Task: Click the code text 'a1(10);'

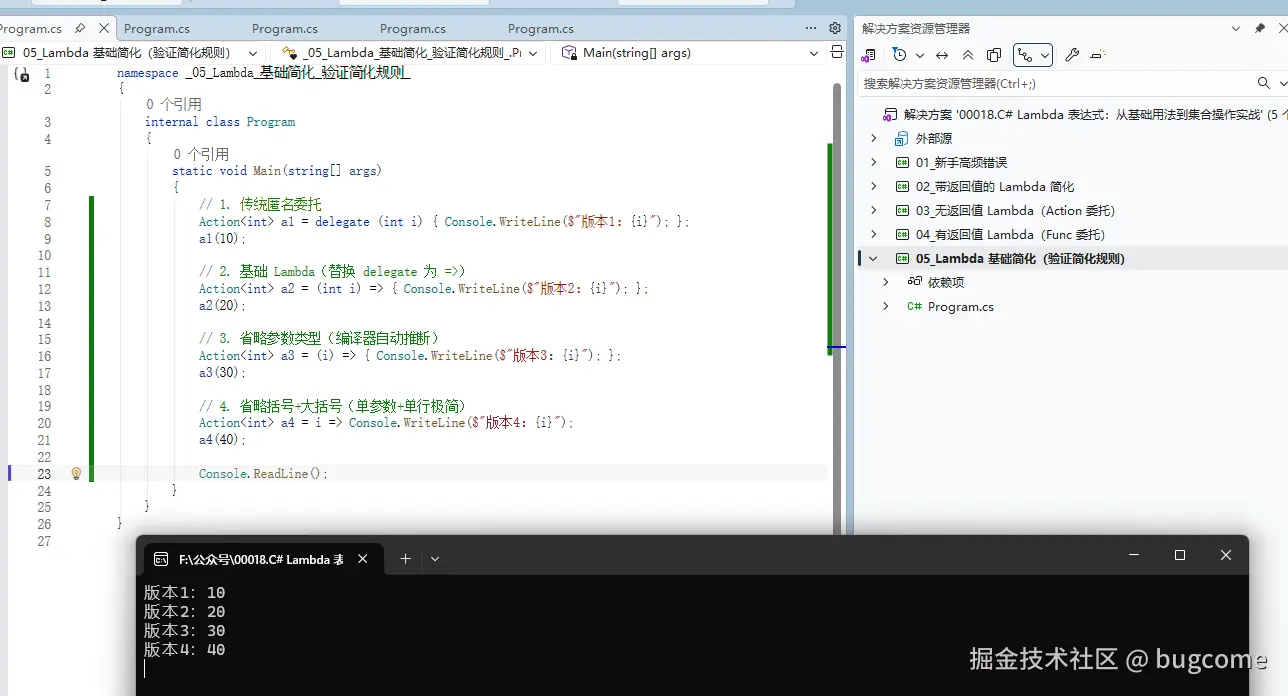Action: [x=222, y=239]
